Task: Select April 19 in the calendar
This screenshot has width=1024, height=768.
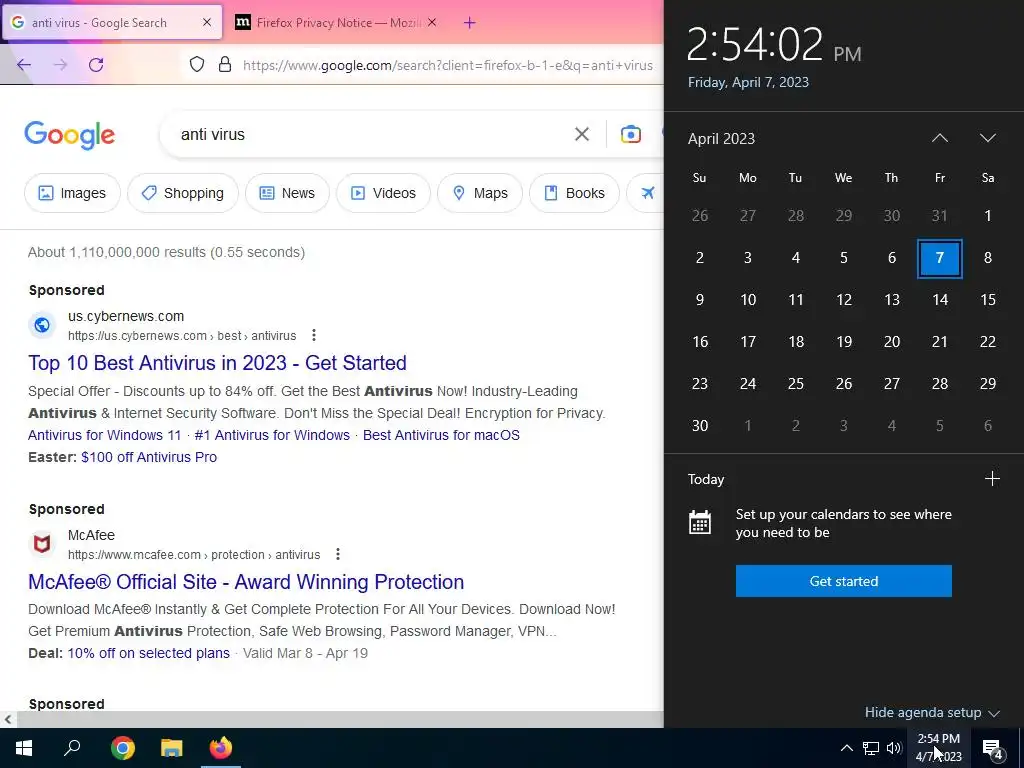Action: (843, 342)
